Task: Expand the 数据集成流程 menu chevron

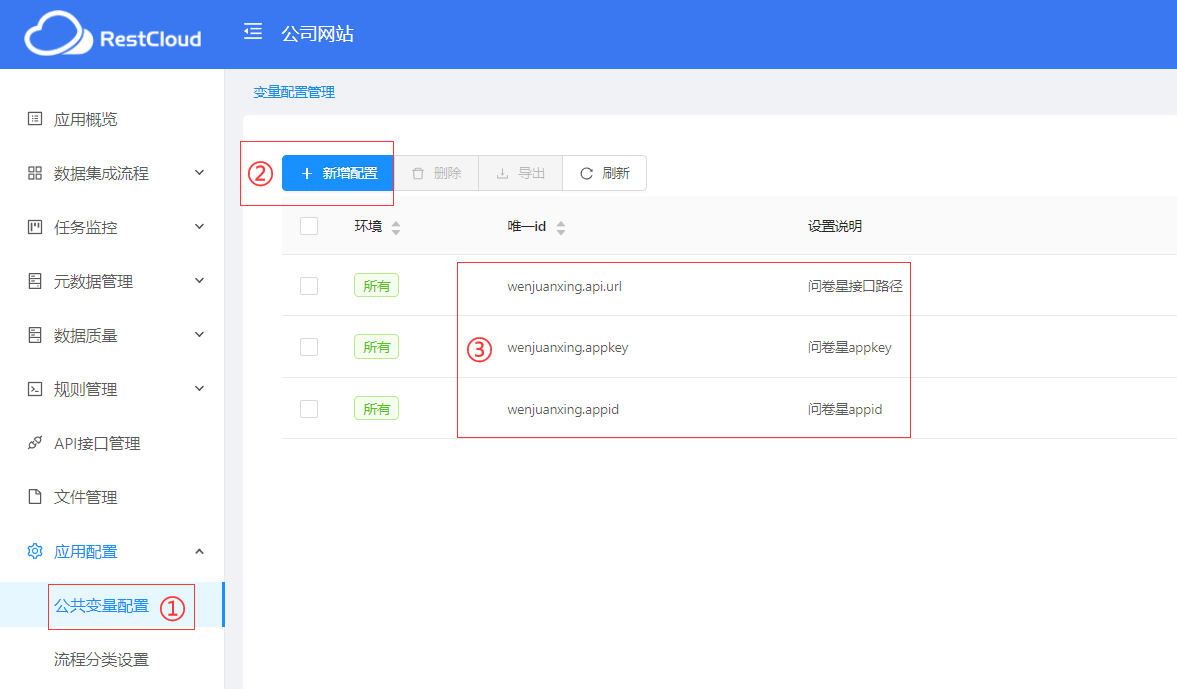Action: pyautogui.click(x=199, y=173)
